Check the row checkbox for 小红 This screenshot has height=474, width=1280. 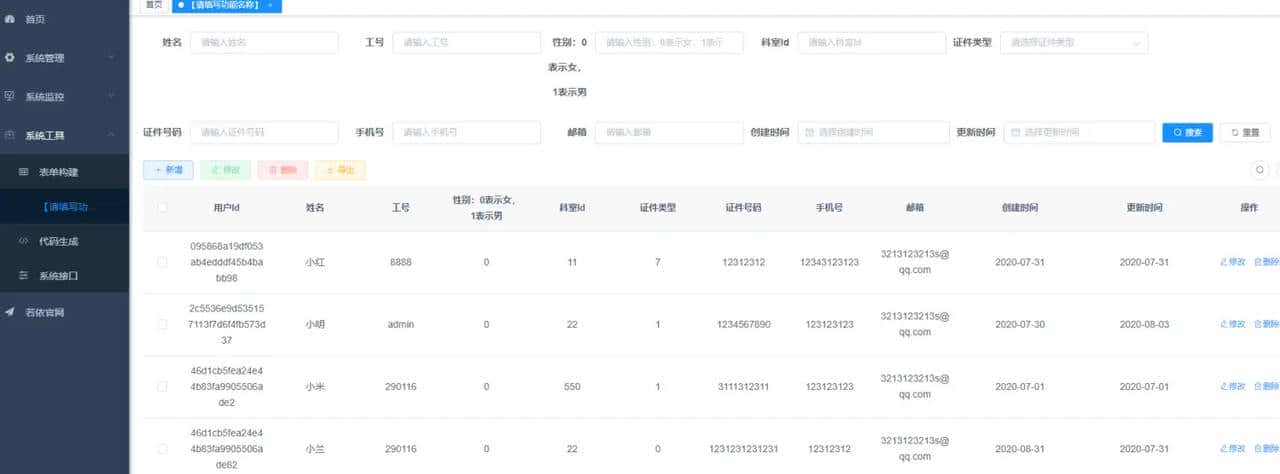coord(162,262)
